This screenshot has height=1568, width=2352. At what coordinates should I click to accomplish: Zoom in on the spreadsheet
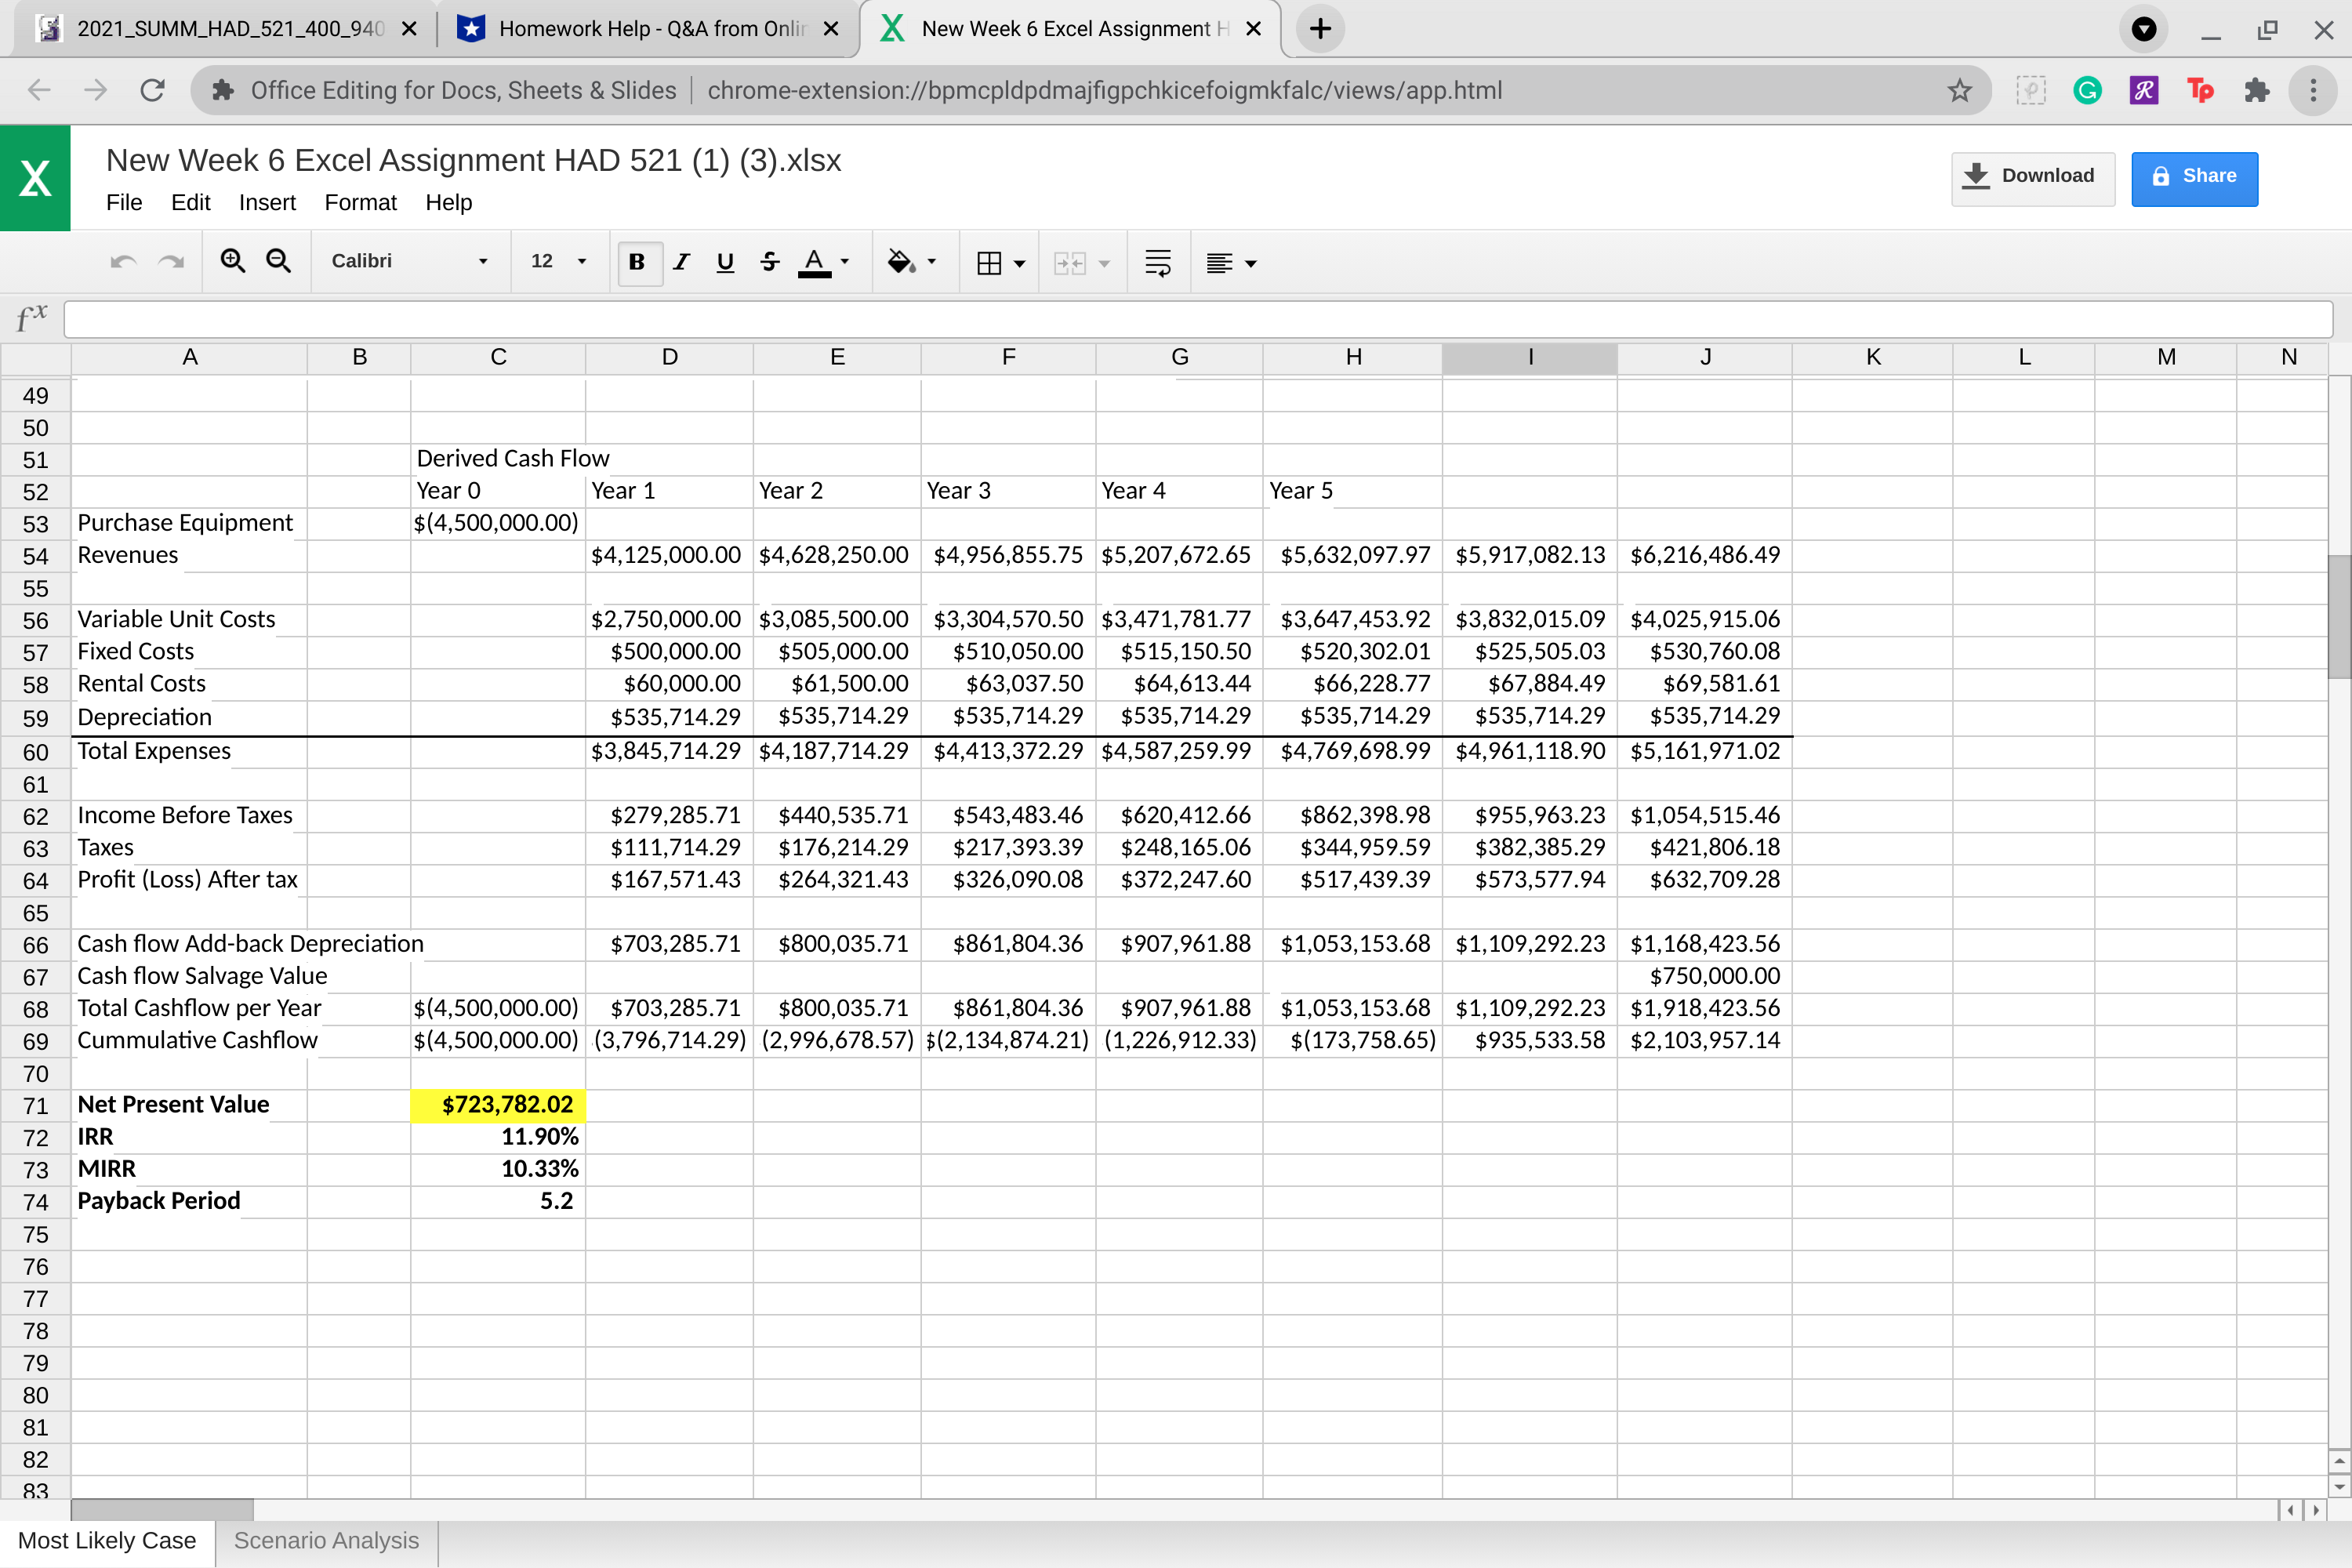[x=233, y=261]
